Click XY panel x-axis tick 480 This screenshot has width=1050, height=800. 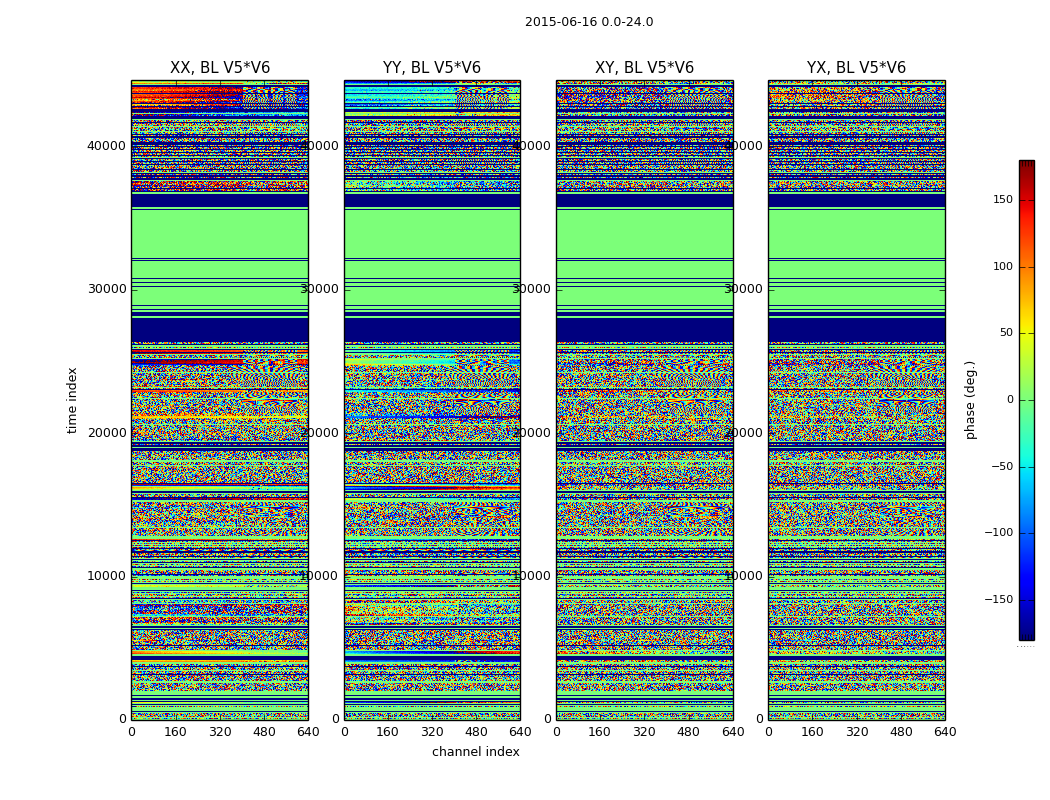688,732
